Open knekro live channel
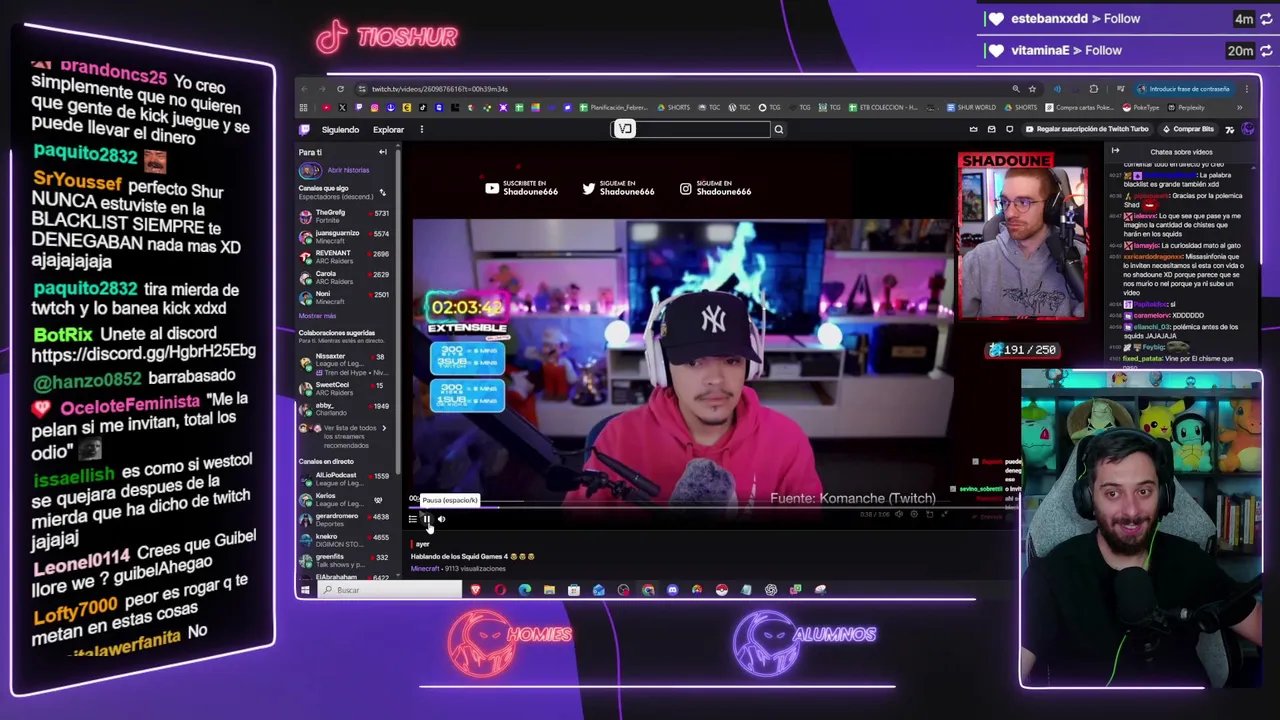The height and width of the screenshot is (720, 1280). tap(345, 540)
